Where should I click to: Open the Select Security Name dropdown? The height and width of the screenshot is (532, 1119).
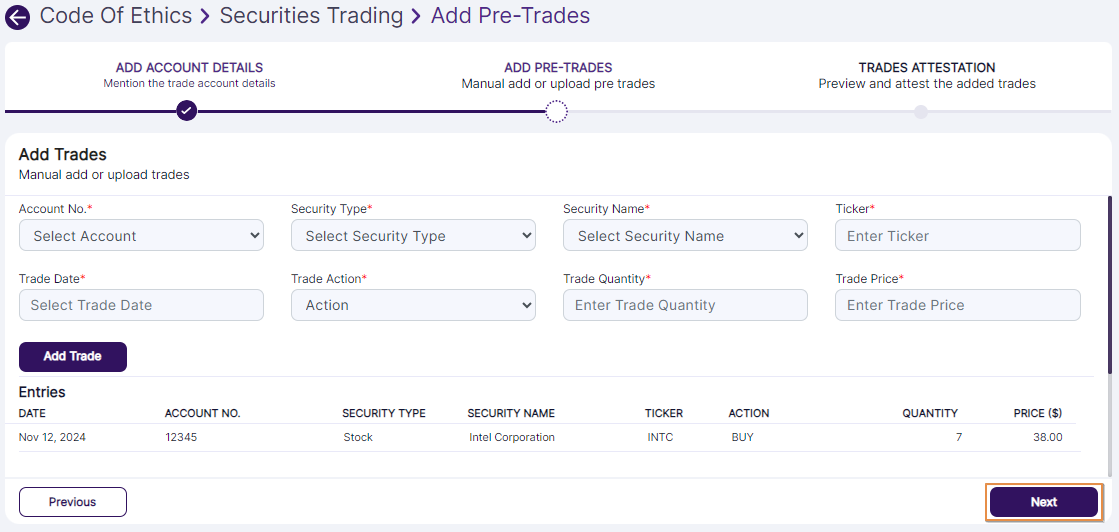(x=685, y=236)
